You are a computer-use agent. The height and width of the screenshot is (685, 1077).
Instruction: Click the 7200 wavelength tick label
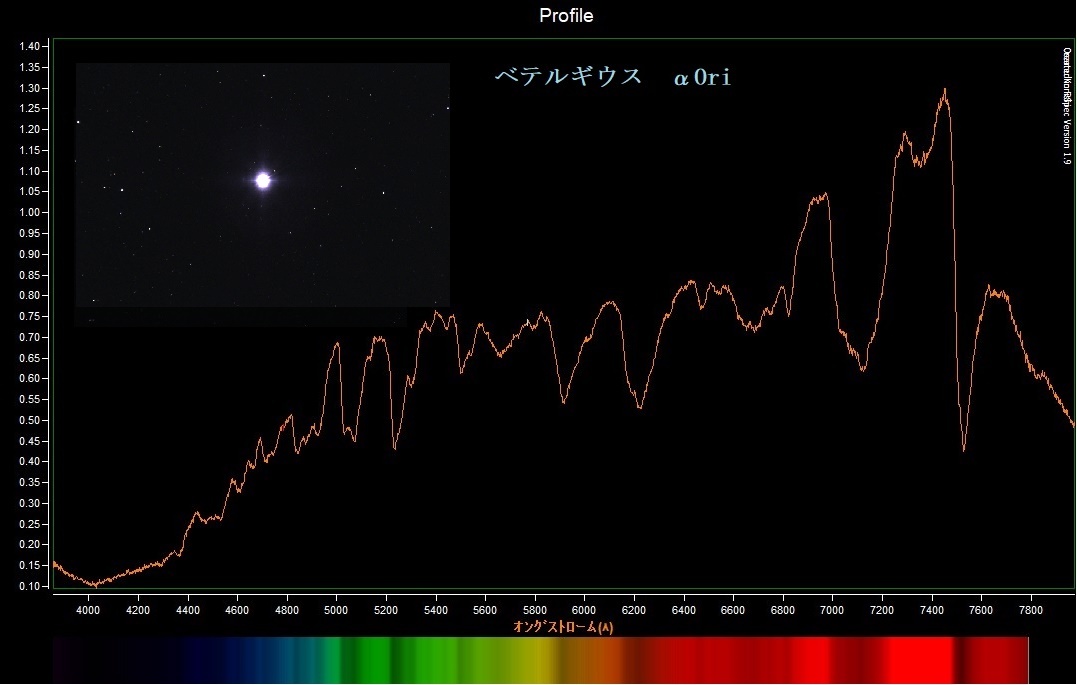point(882,610)
